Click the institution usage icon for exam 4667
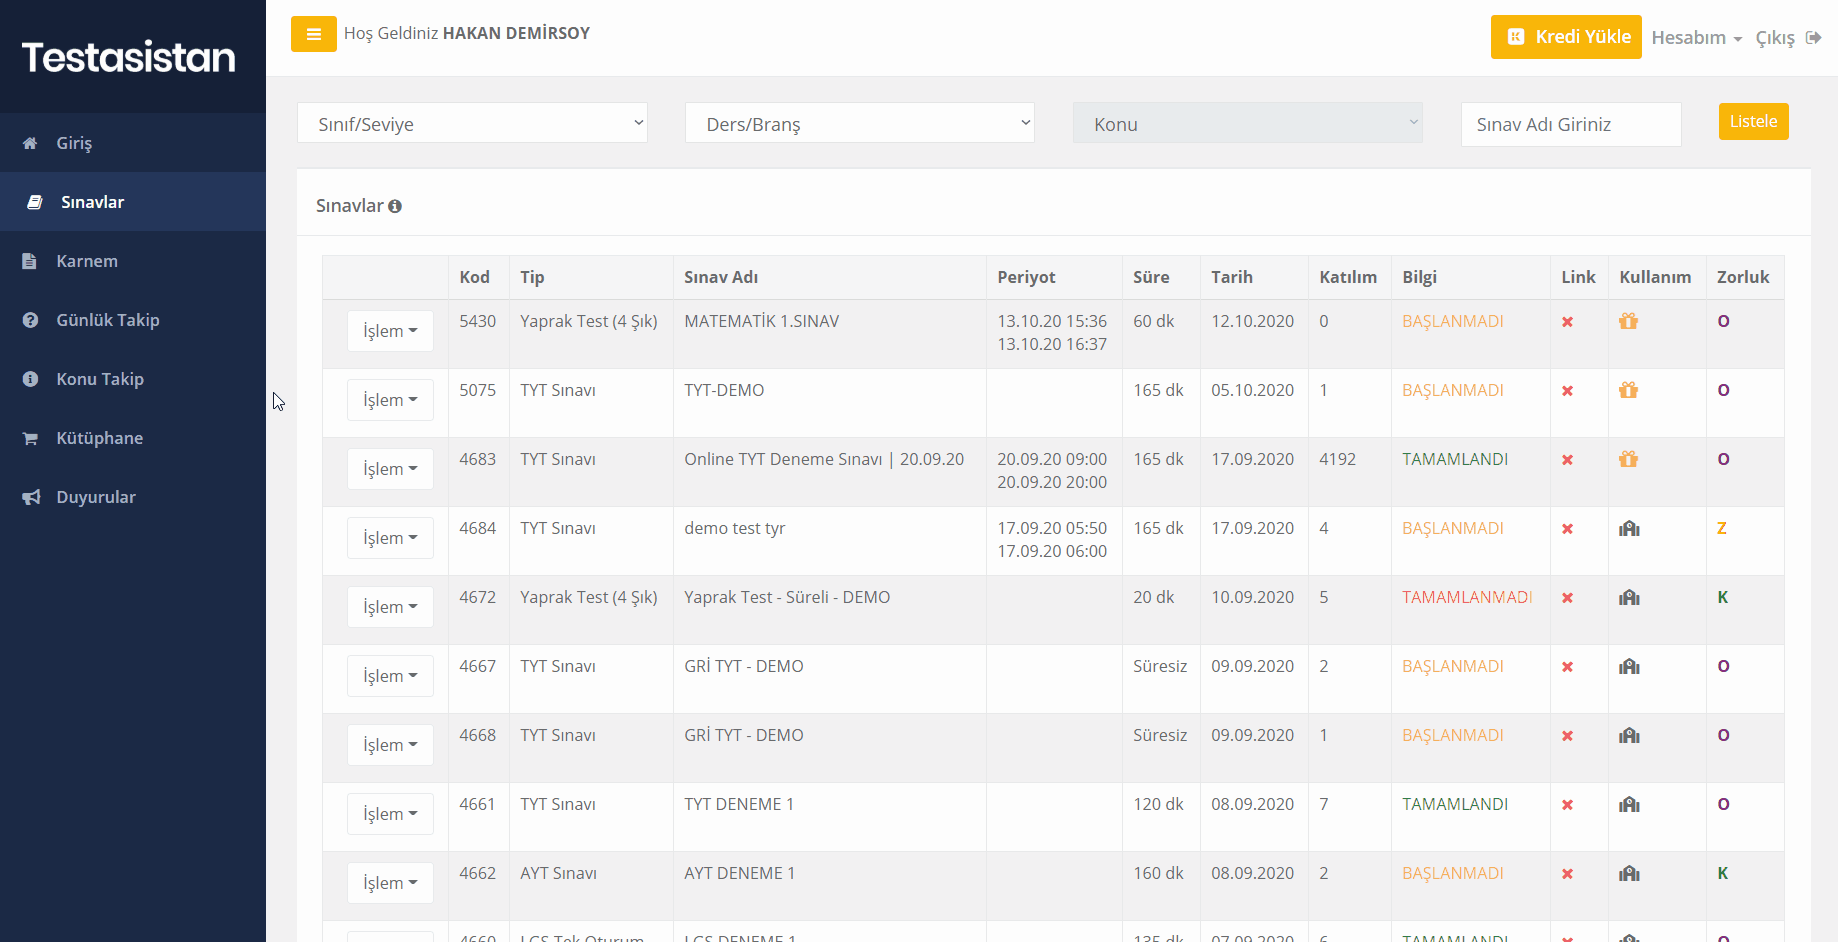This screenshot has width=1838, height=942. click(x=1629, y=666)
